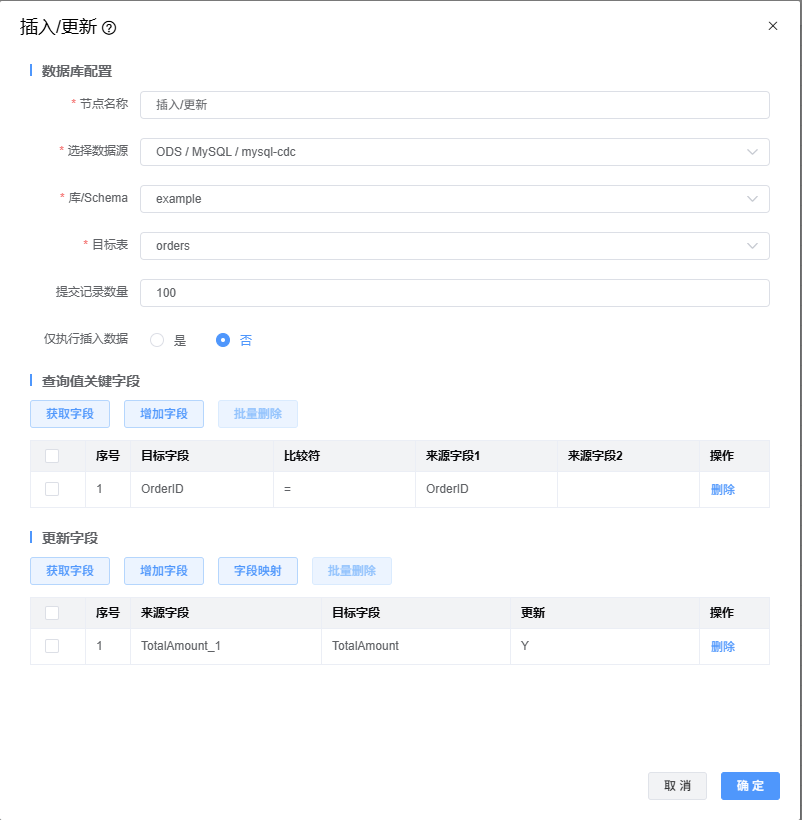
Task: Check the TotalAmount_1 row checkbox
Action: (52, 646)
